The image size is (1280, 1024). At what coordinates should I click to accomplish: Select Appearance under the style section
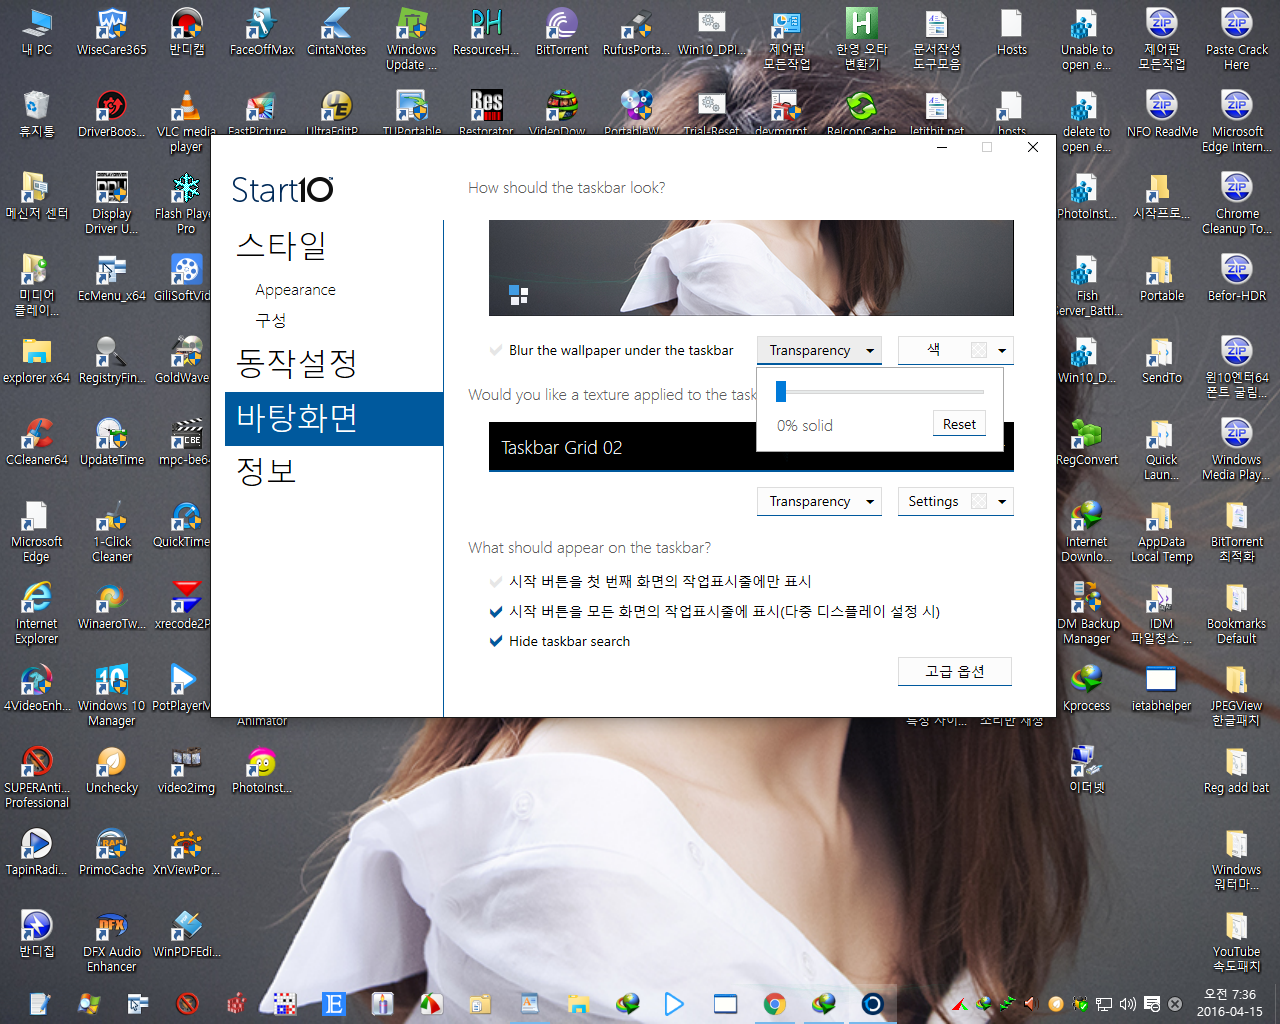295,290
